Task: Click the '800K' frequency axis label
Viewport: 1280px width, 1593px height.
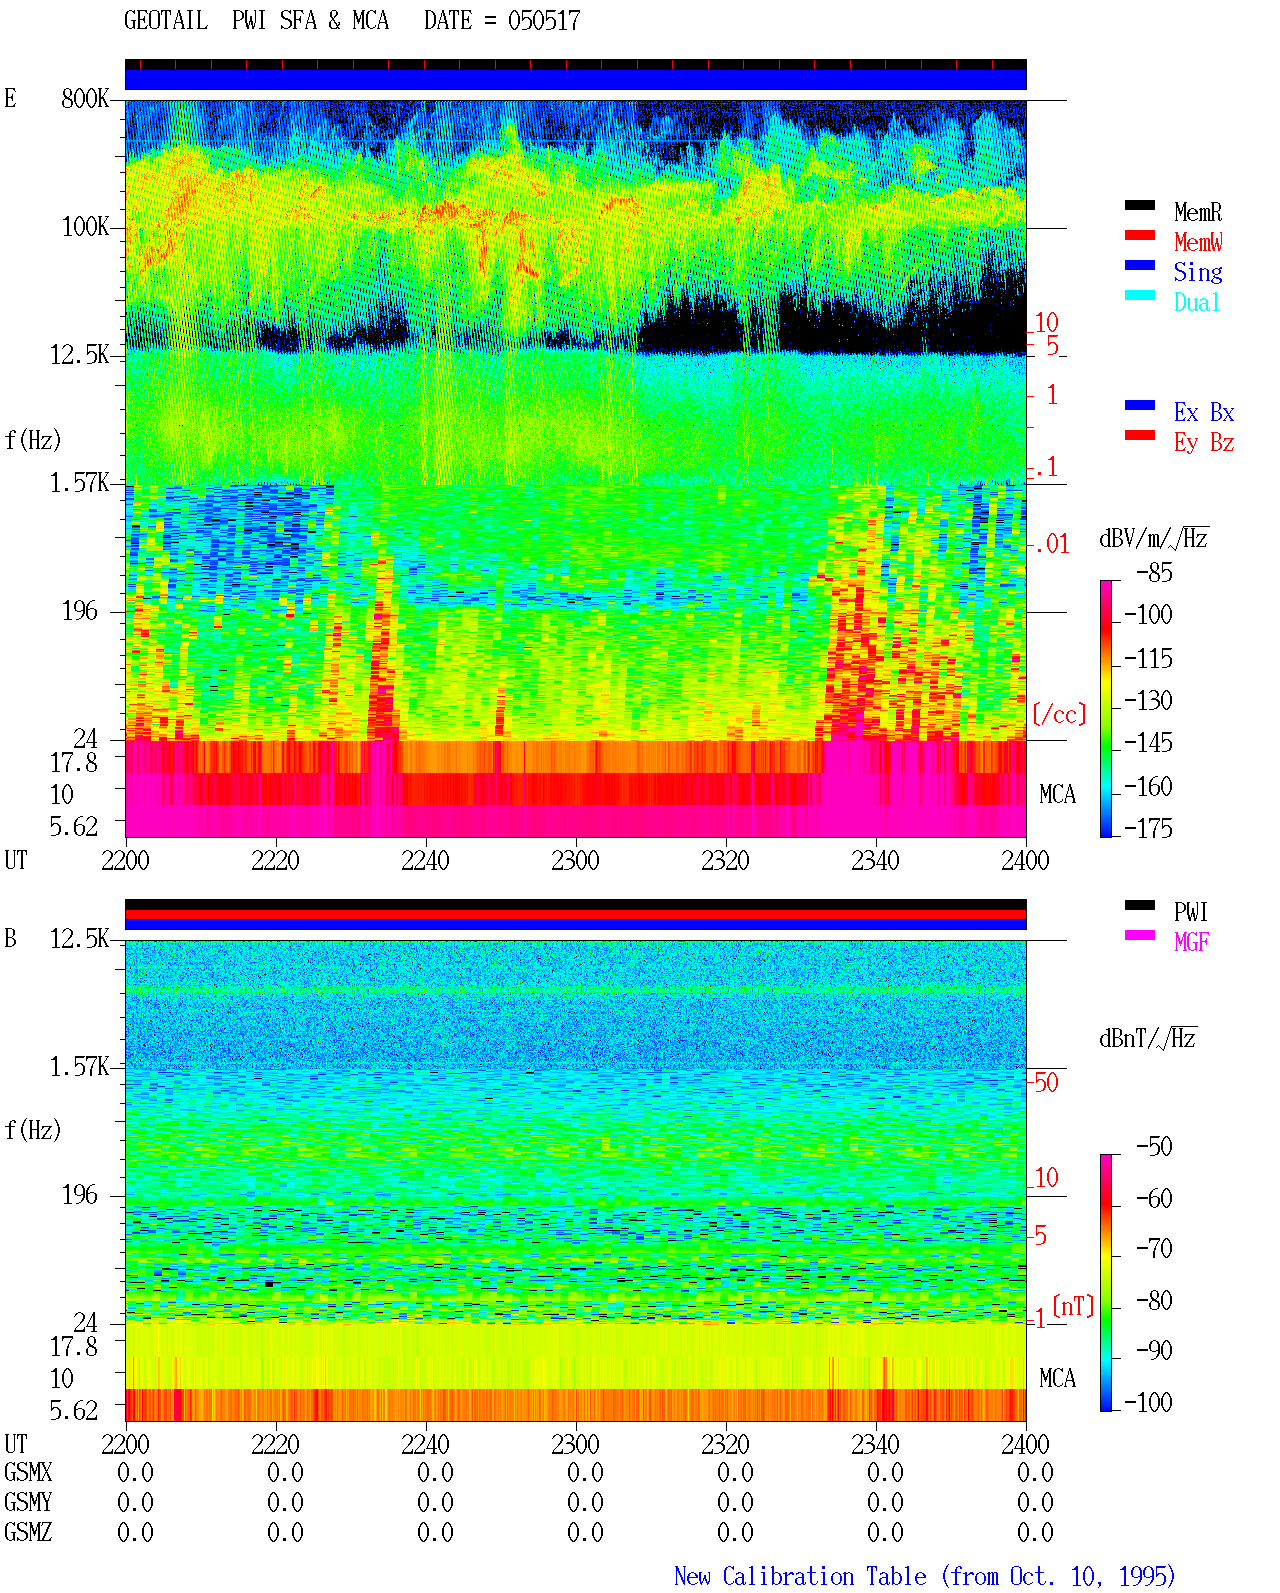Action: (85, 99)
